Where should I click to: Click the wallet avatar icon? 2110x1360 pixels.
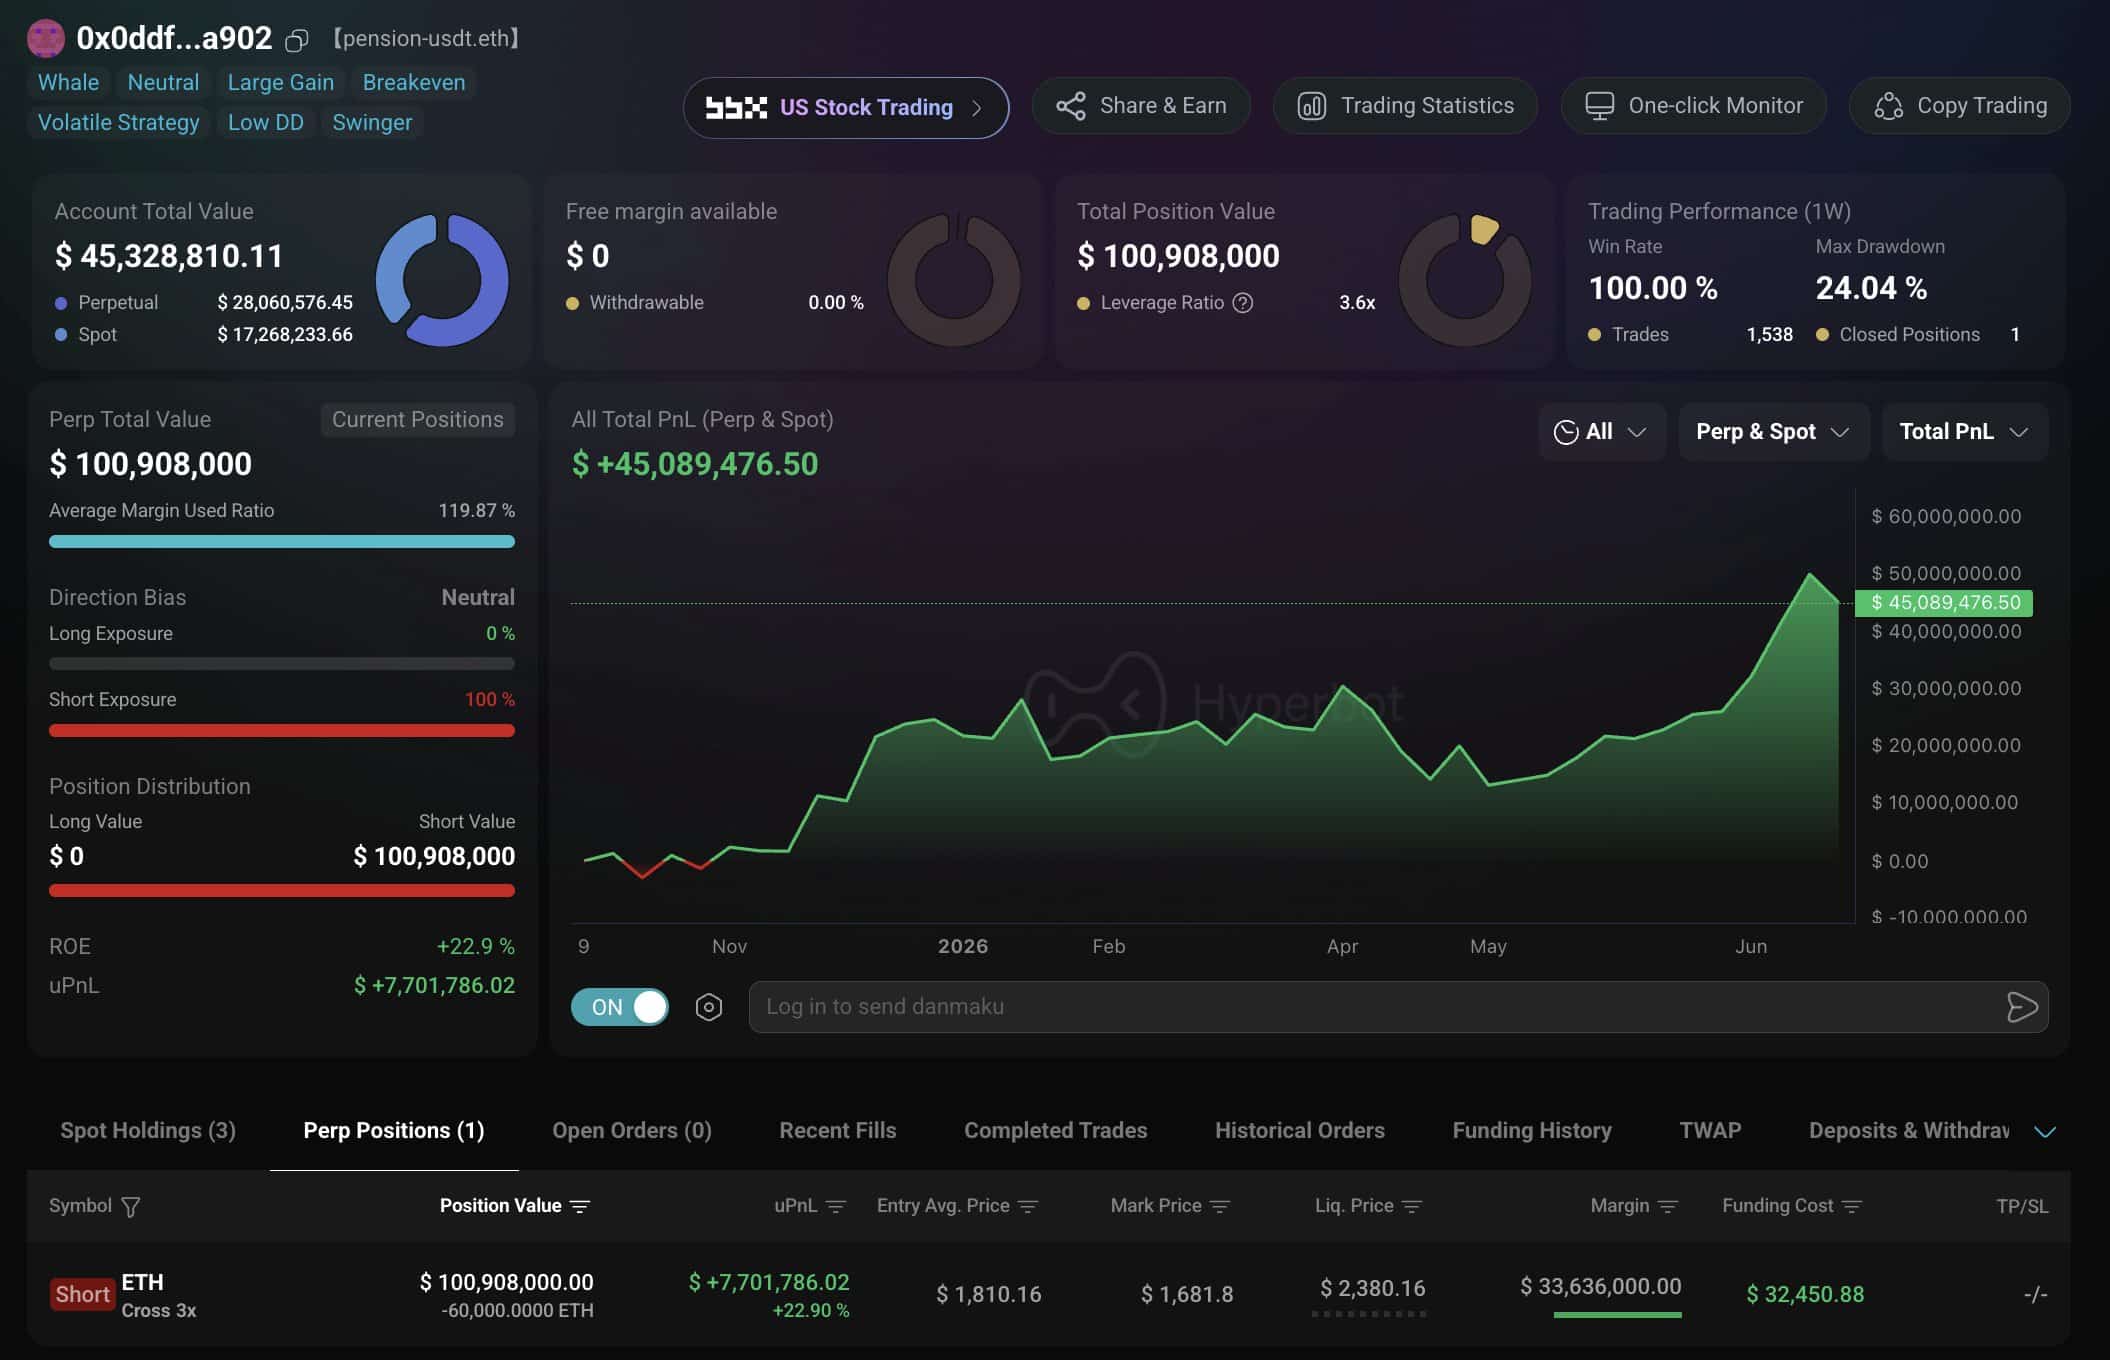45,38
